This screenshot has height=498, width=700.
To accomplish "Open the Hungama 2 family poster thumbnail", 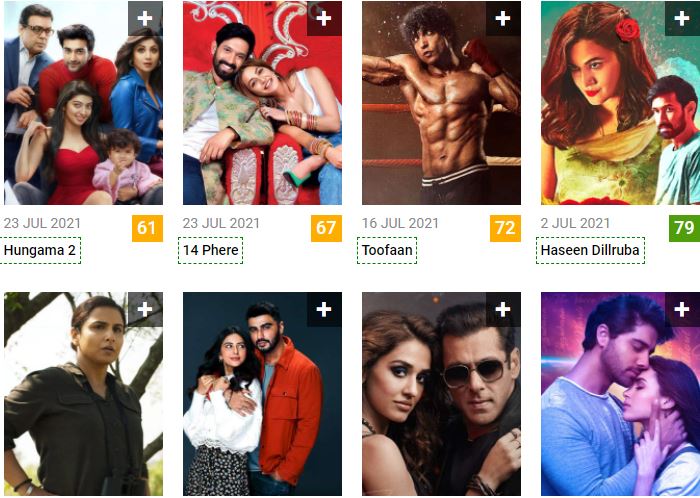I will pyautogui.click(x=83, y=103).
